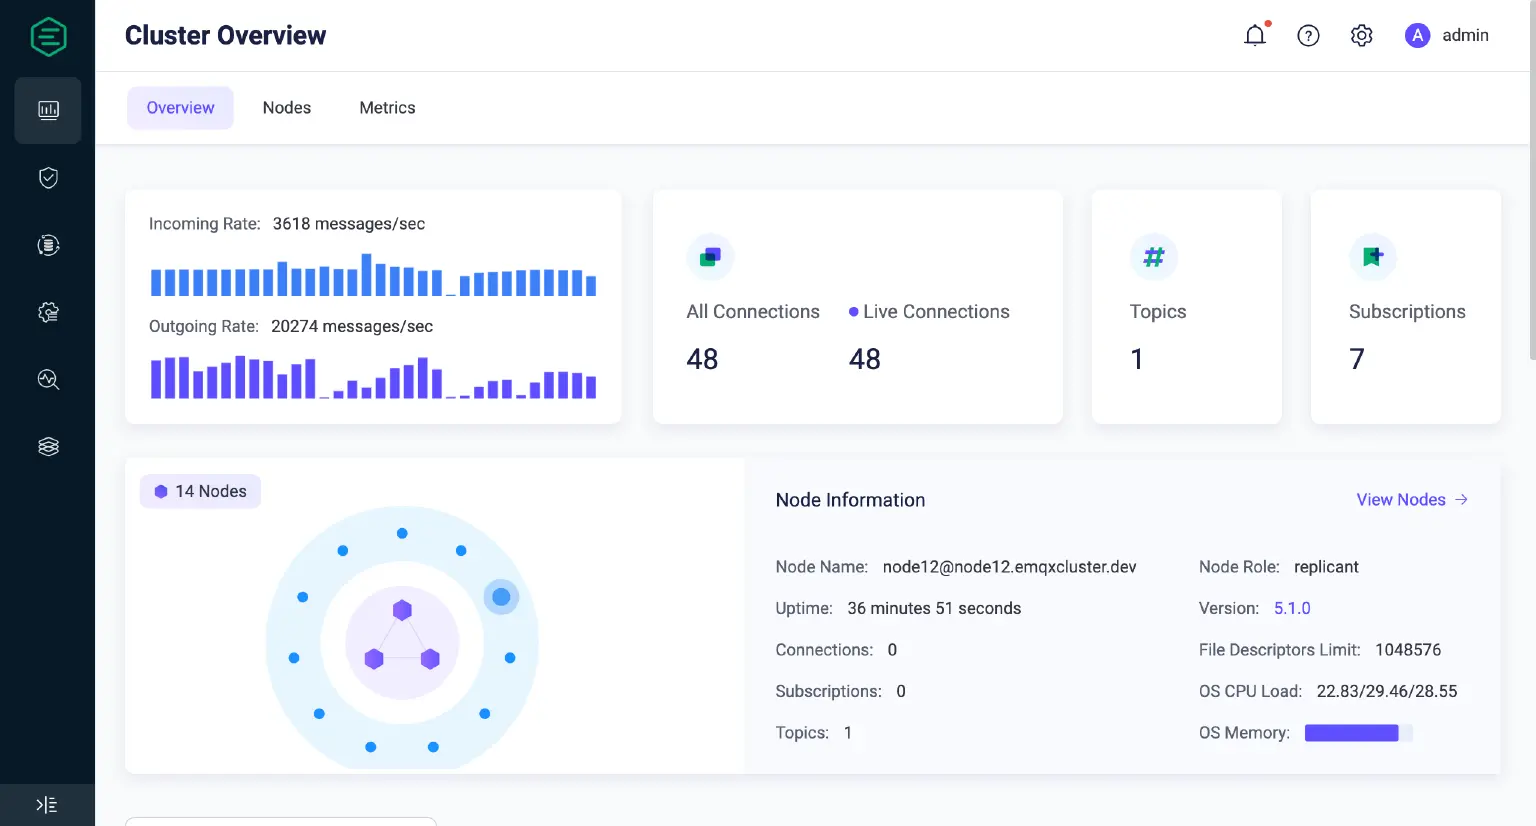Screen dimensions: 1536x826
Task: Toggle the 14 Nodes badge filter
Action: pyautogui.click(x=200, y=491)
